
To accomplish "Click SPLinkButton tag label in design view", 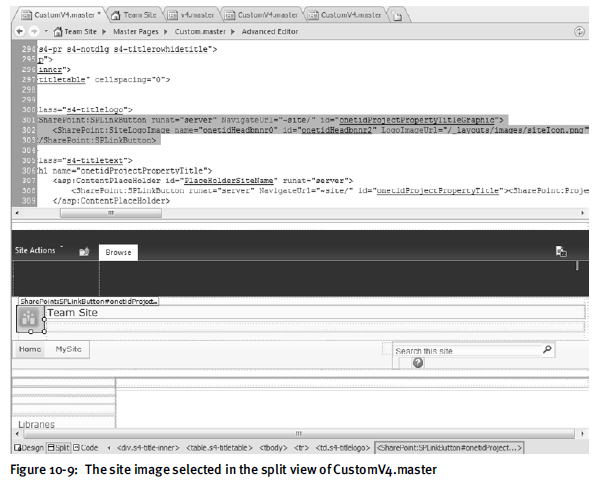I will [89, 301].
